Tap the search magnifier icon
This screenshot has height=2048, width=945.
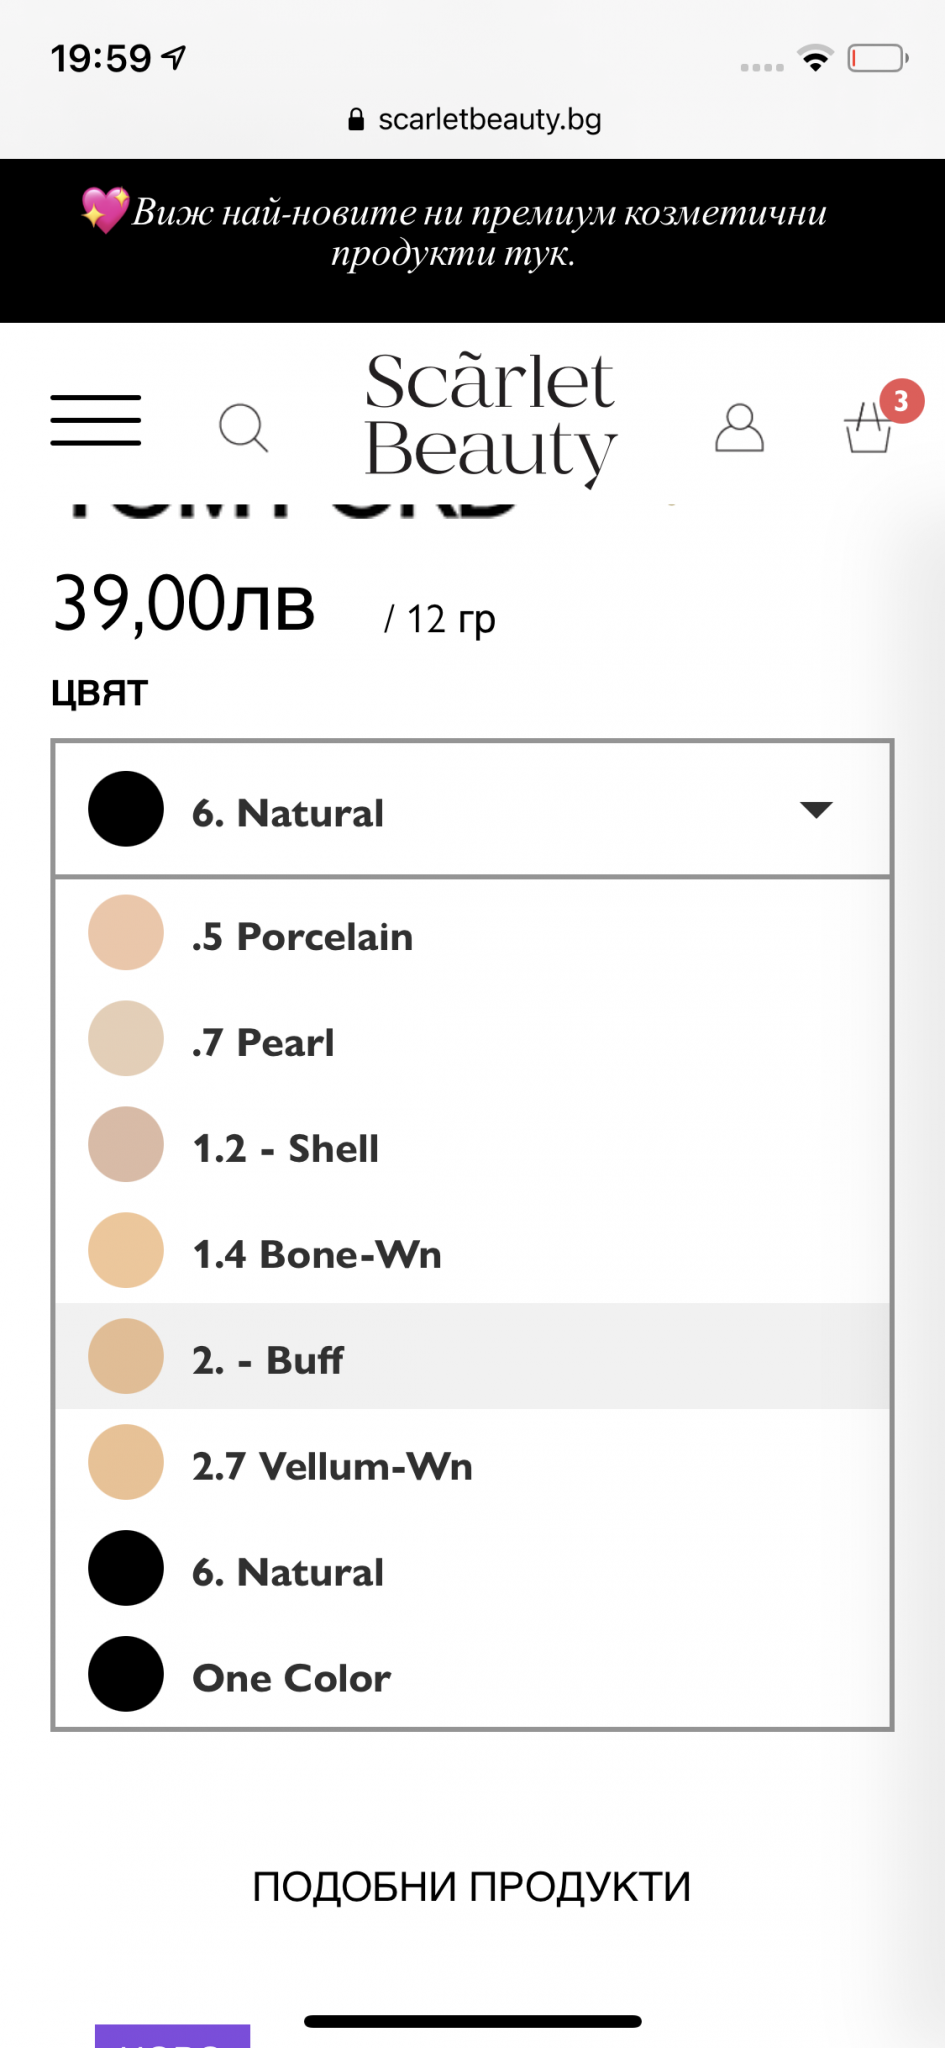coord(243,428)
